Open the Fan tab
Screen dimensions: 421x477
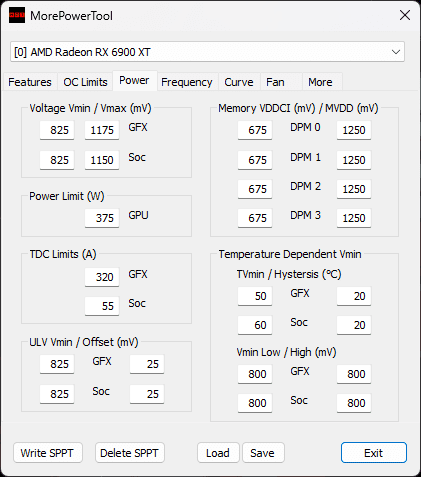click(x=275, y=82)
